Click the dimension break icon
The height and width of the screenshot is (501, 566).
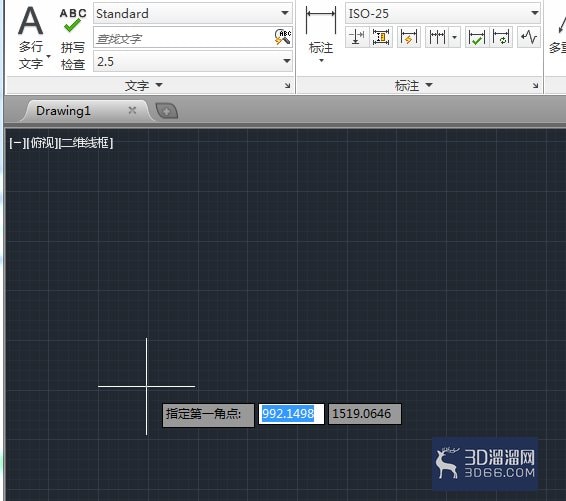[357, 37]
